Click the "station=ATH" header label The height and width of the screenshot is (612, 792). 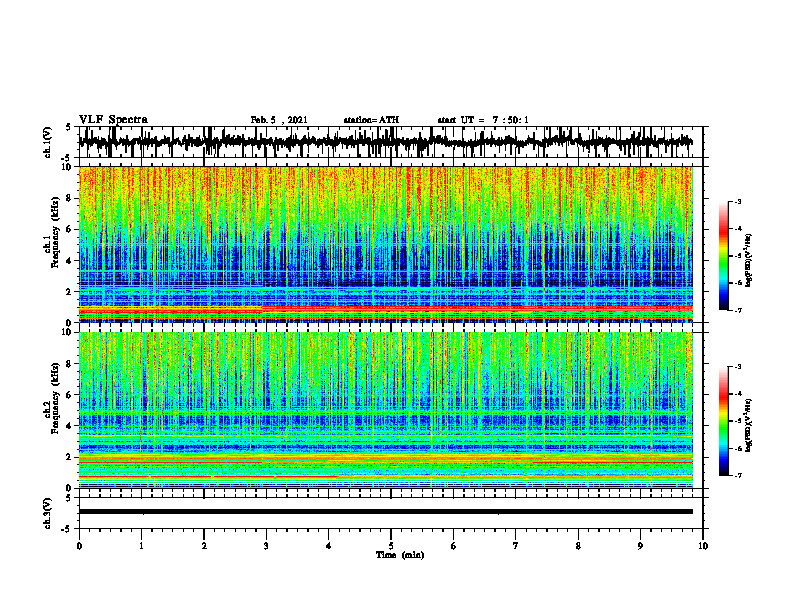371,120
